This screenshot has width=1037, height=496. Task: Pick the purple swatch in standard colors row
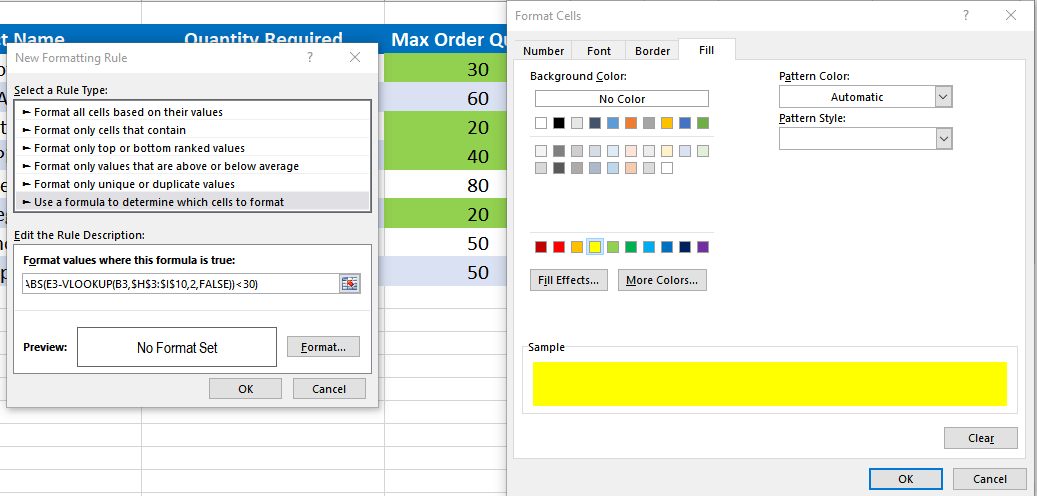click(703, 247)
